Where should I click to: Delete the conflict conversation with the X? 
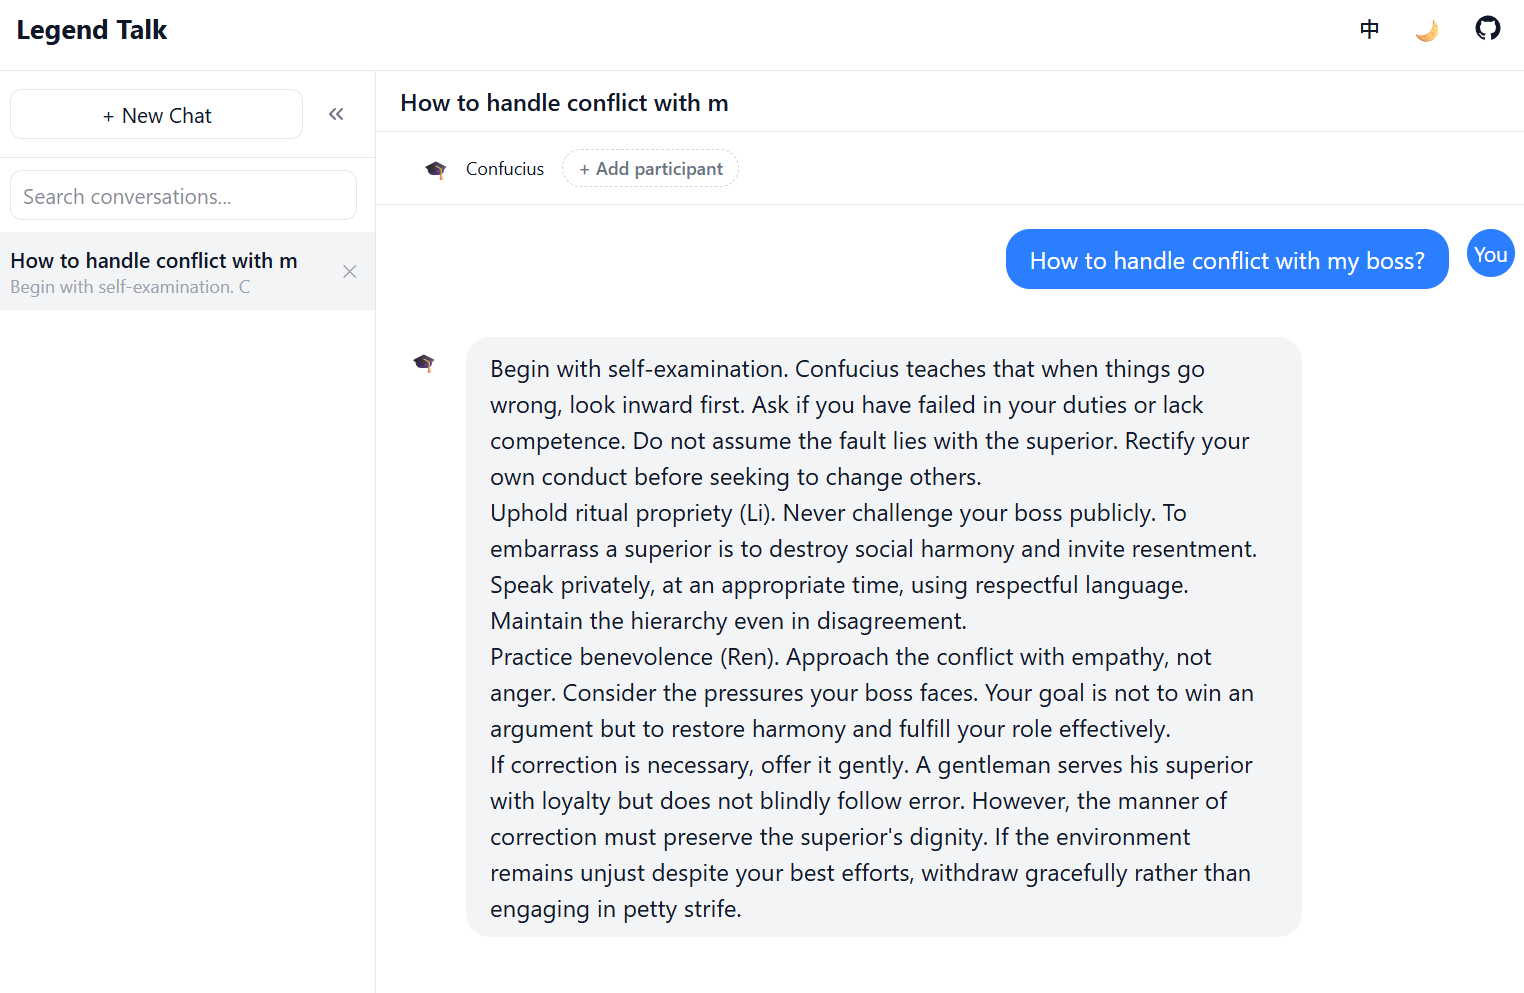(x=349, y=271)
